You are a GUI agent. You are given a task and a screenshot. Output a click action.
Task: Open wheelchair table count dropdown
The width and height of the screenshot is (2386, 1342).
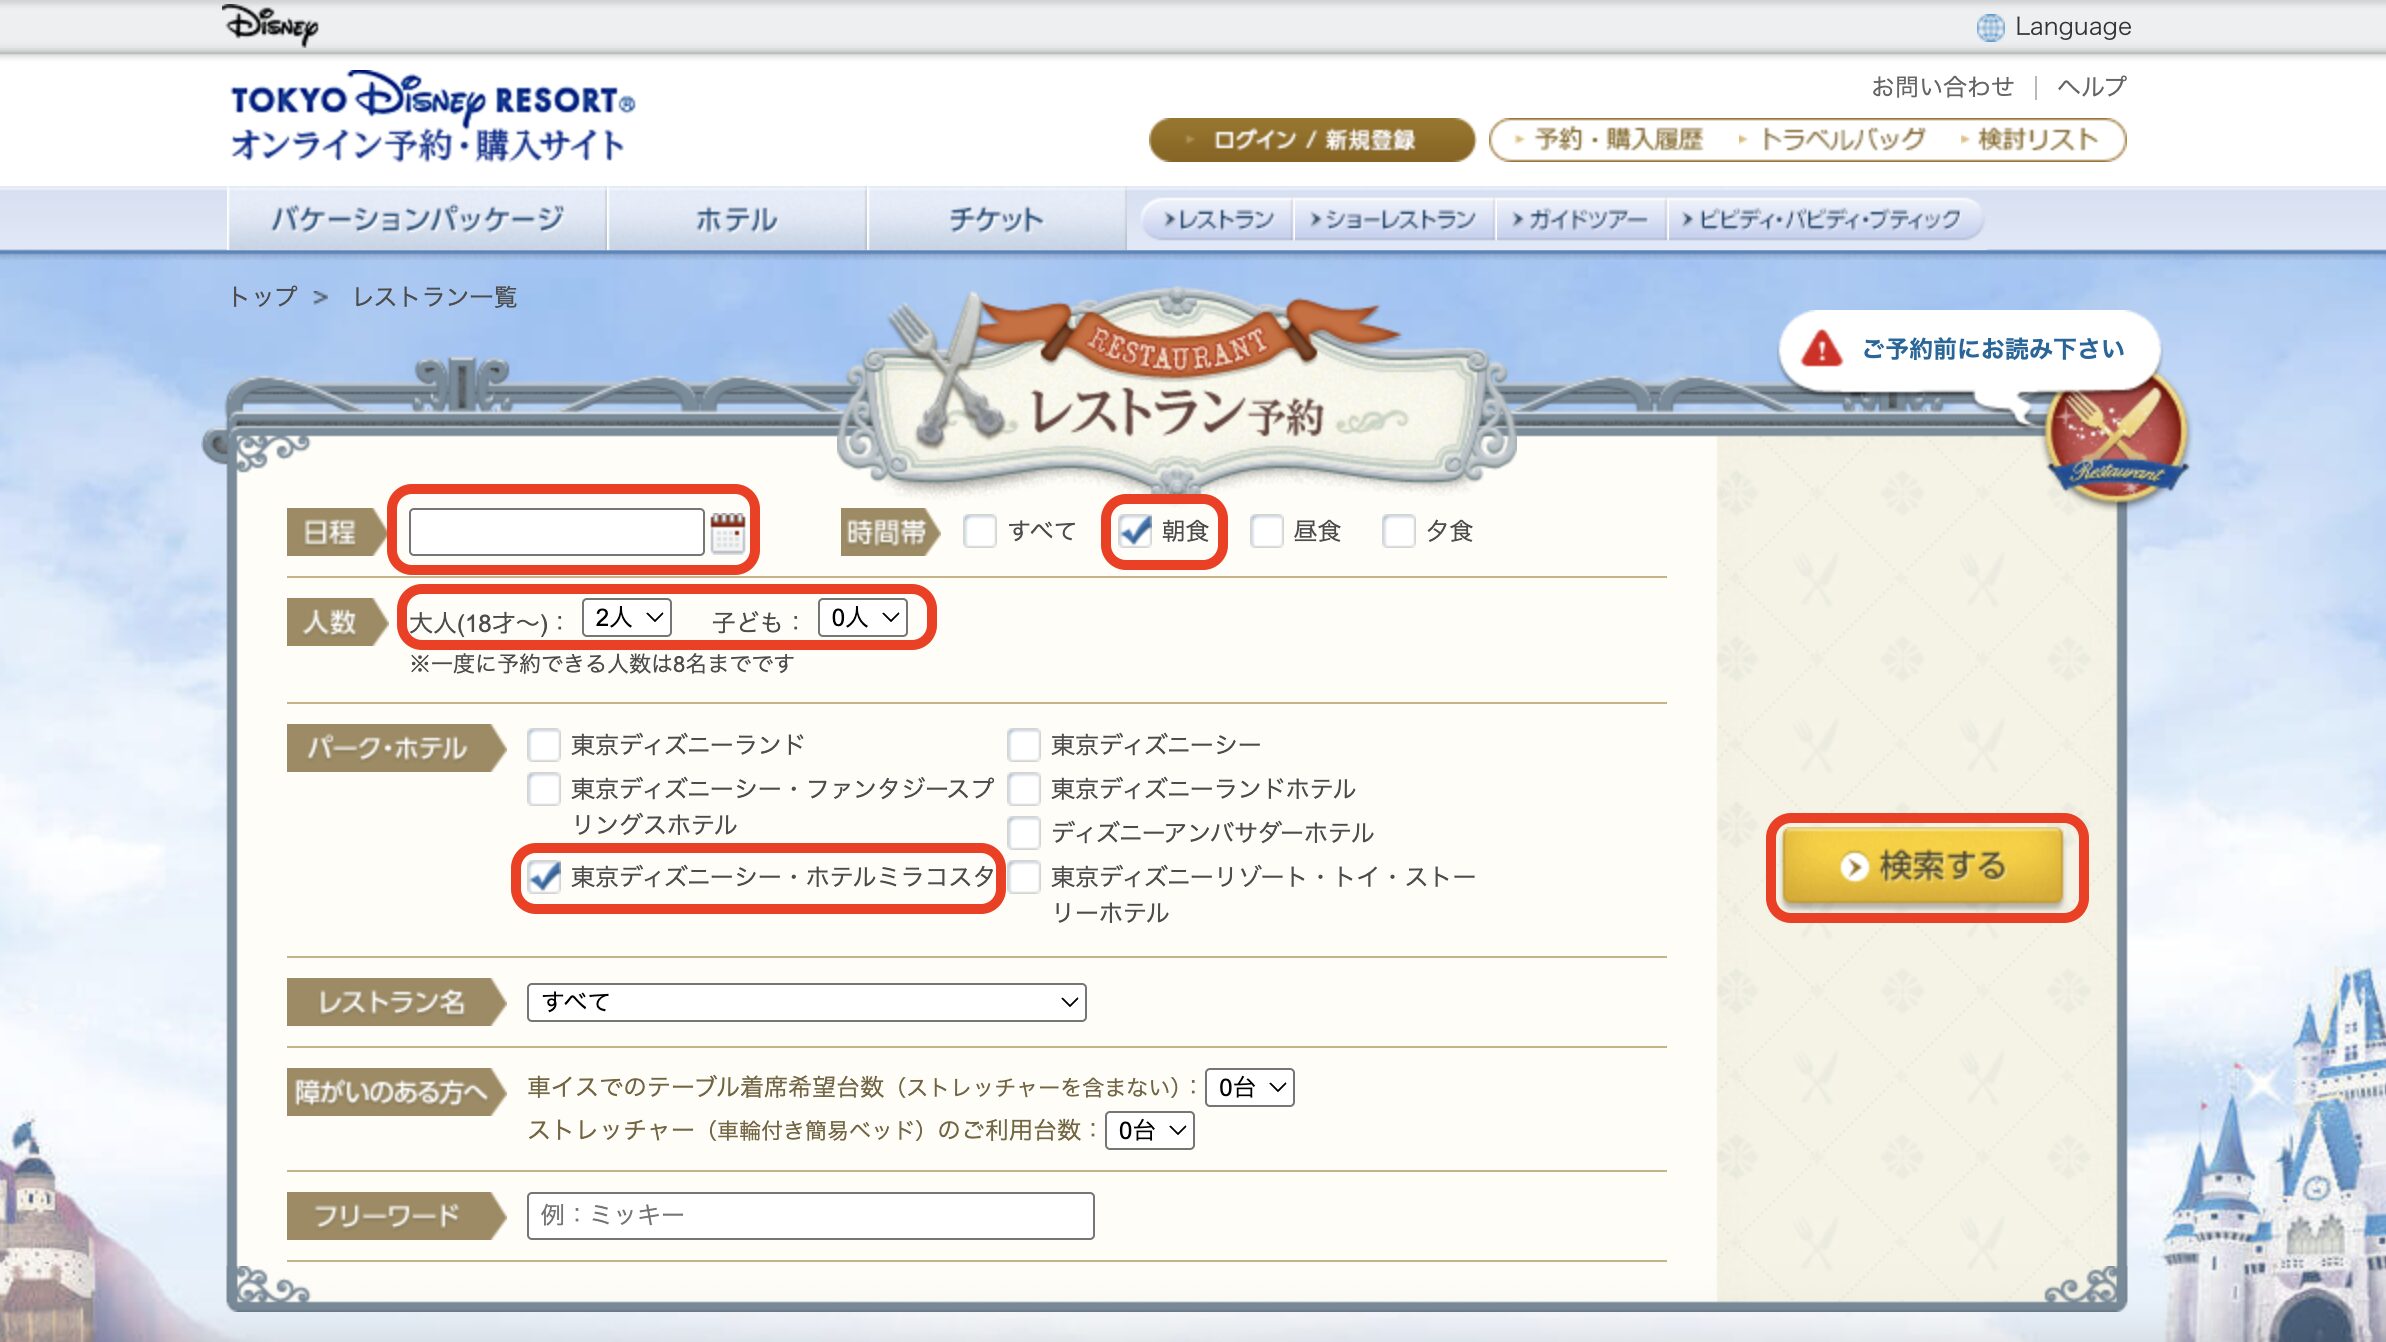(1250, 1088)
